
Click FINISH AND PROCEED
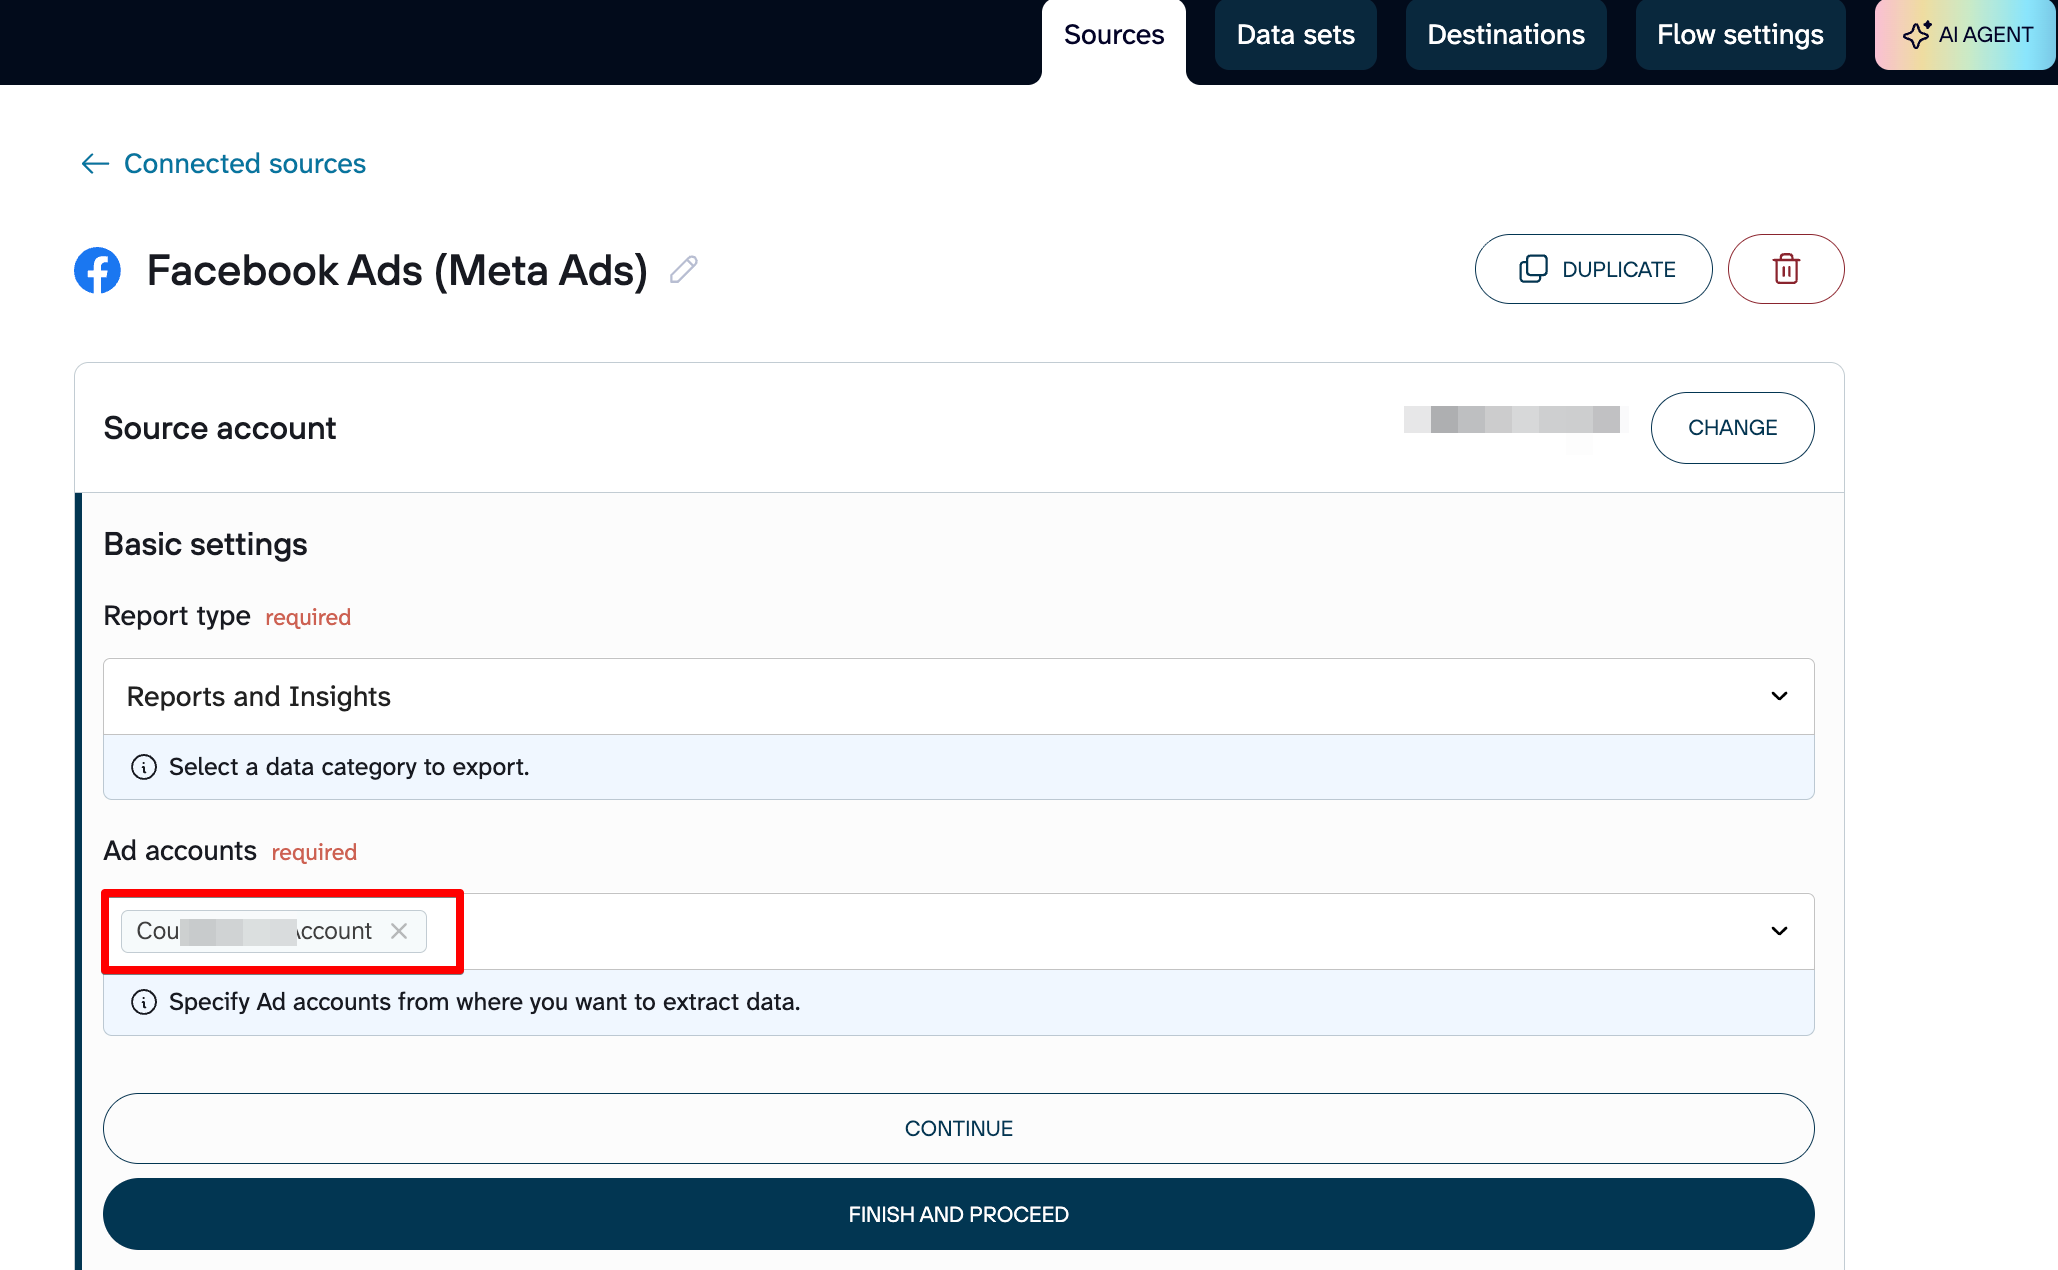click(958, 1214)
